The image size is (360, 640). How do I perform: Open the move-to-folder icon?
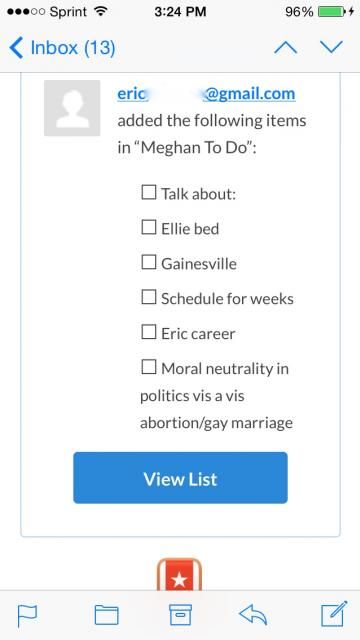tap(107, 615)
